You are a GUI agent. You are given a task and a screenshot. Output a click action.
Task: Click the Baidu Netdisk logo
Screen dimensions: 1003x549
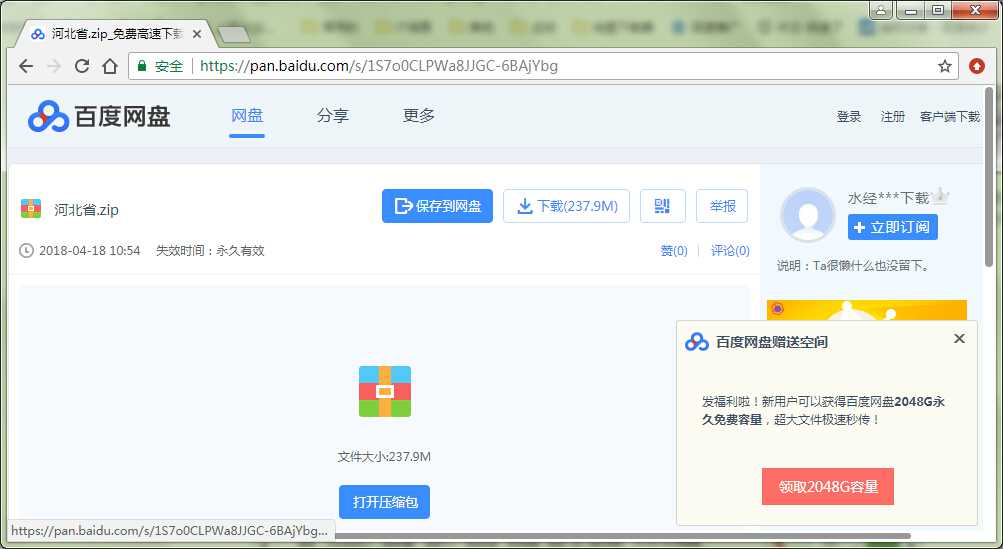click(x=99, y=116)
